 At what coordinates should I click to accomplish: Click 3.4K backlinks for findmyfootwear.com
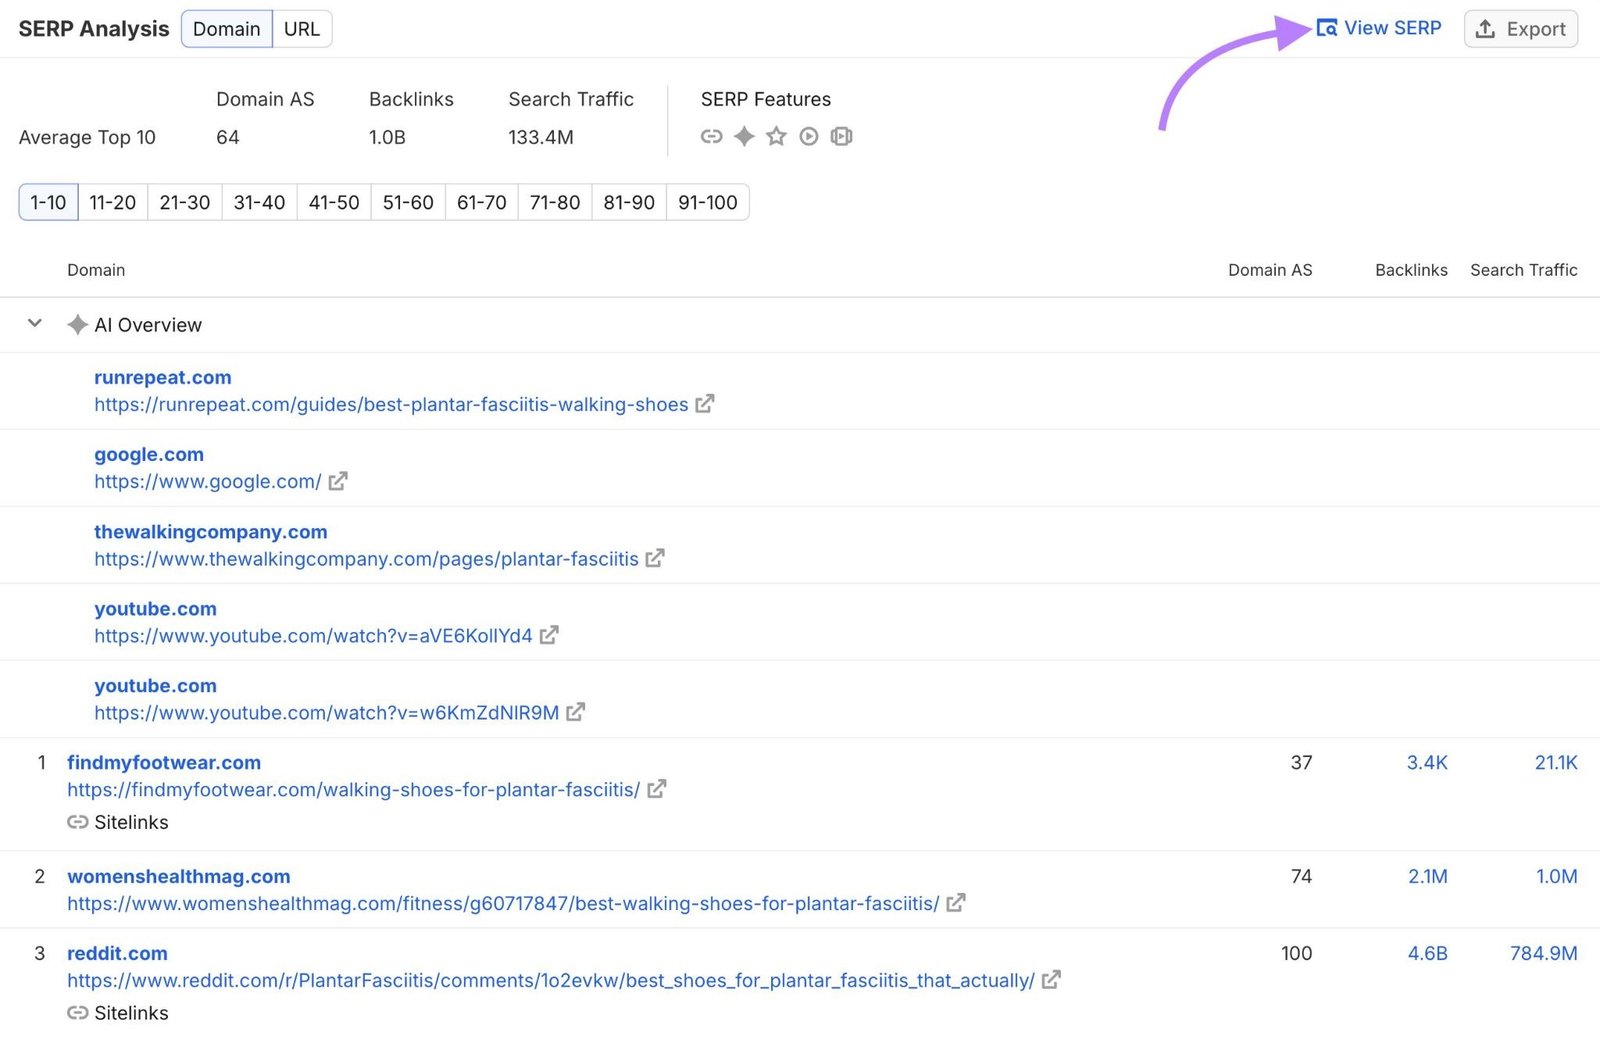pyautogui.click(x=1427, y=762)
